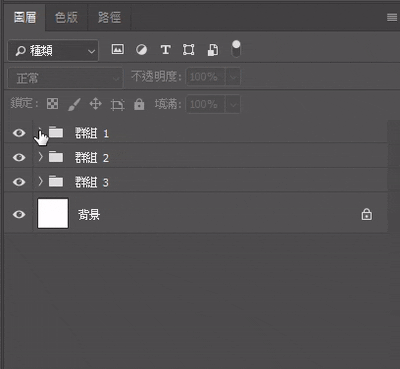Lock image pixels brush icon
Image resolution: width=400 pixels, height=369 pixels.
click(74, 104)
